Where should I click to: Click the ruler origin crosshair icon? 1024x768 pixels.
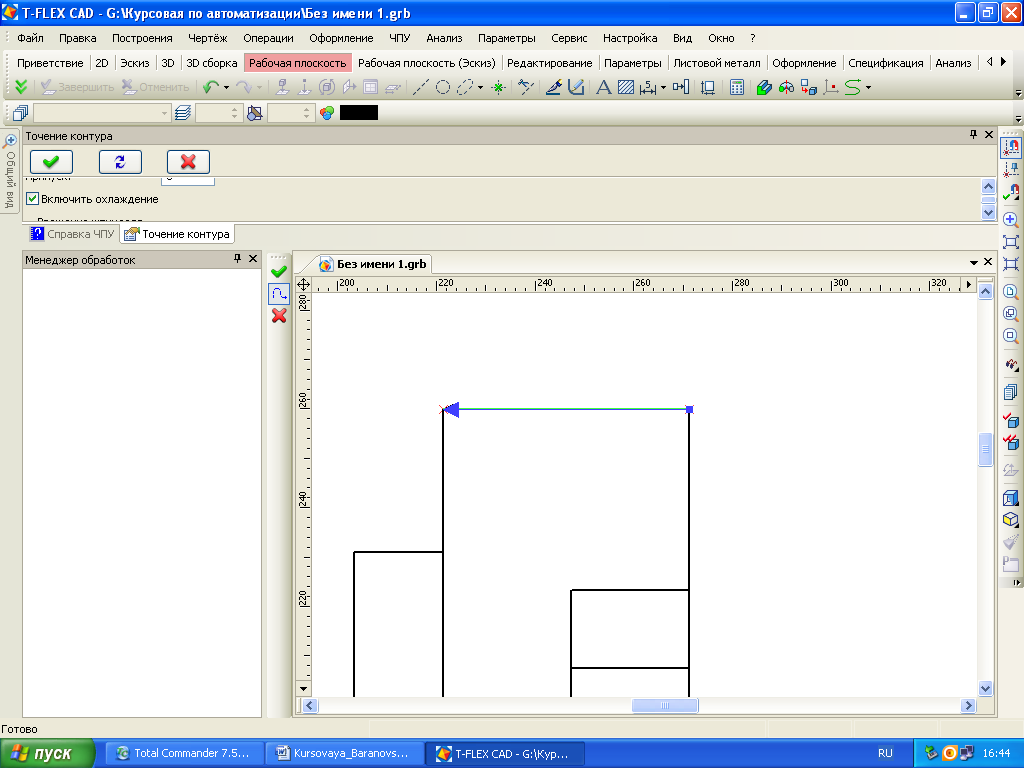pos(303,284)
